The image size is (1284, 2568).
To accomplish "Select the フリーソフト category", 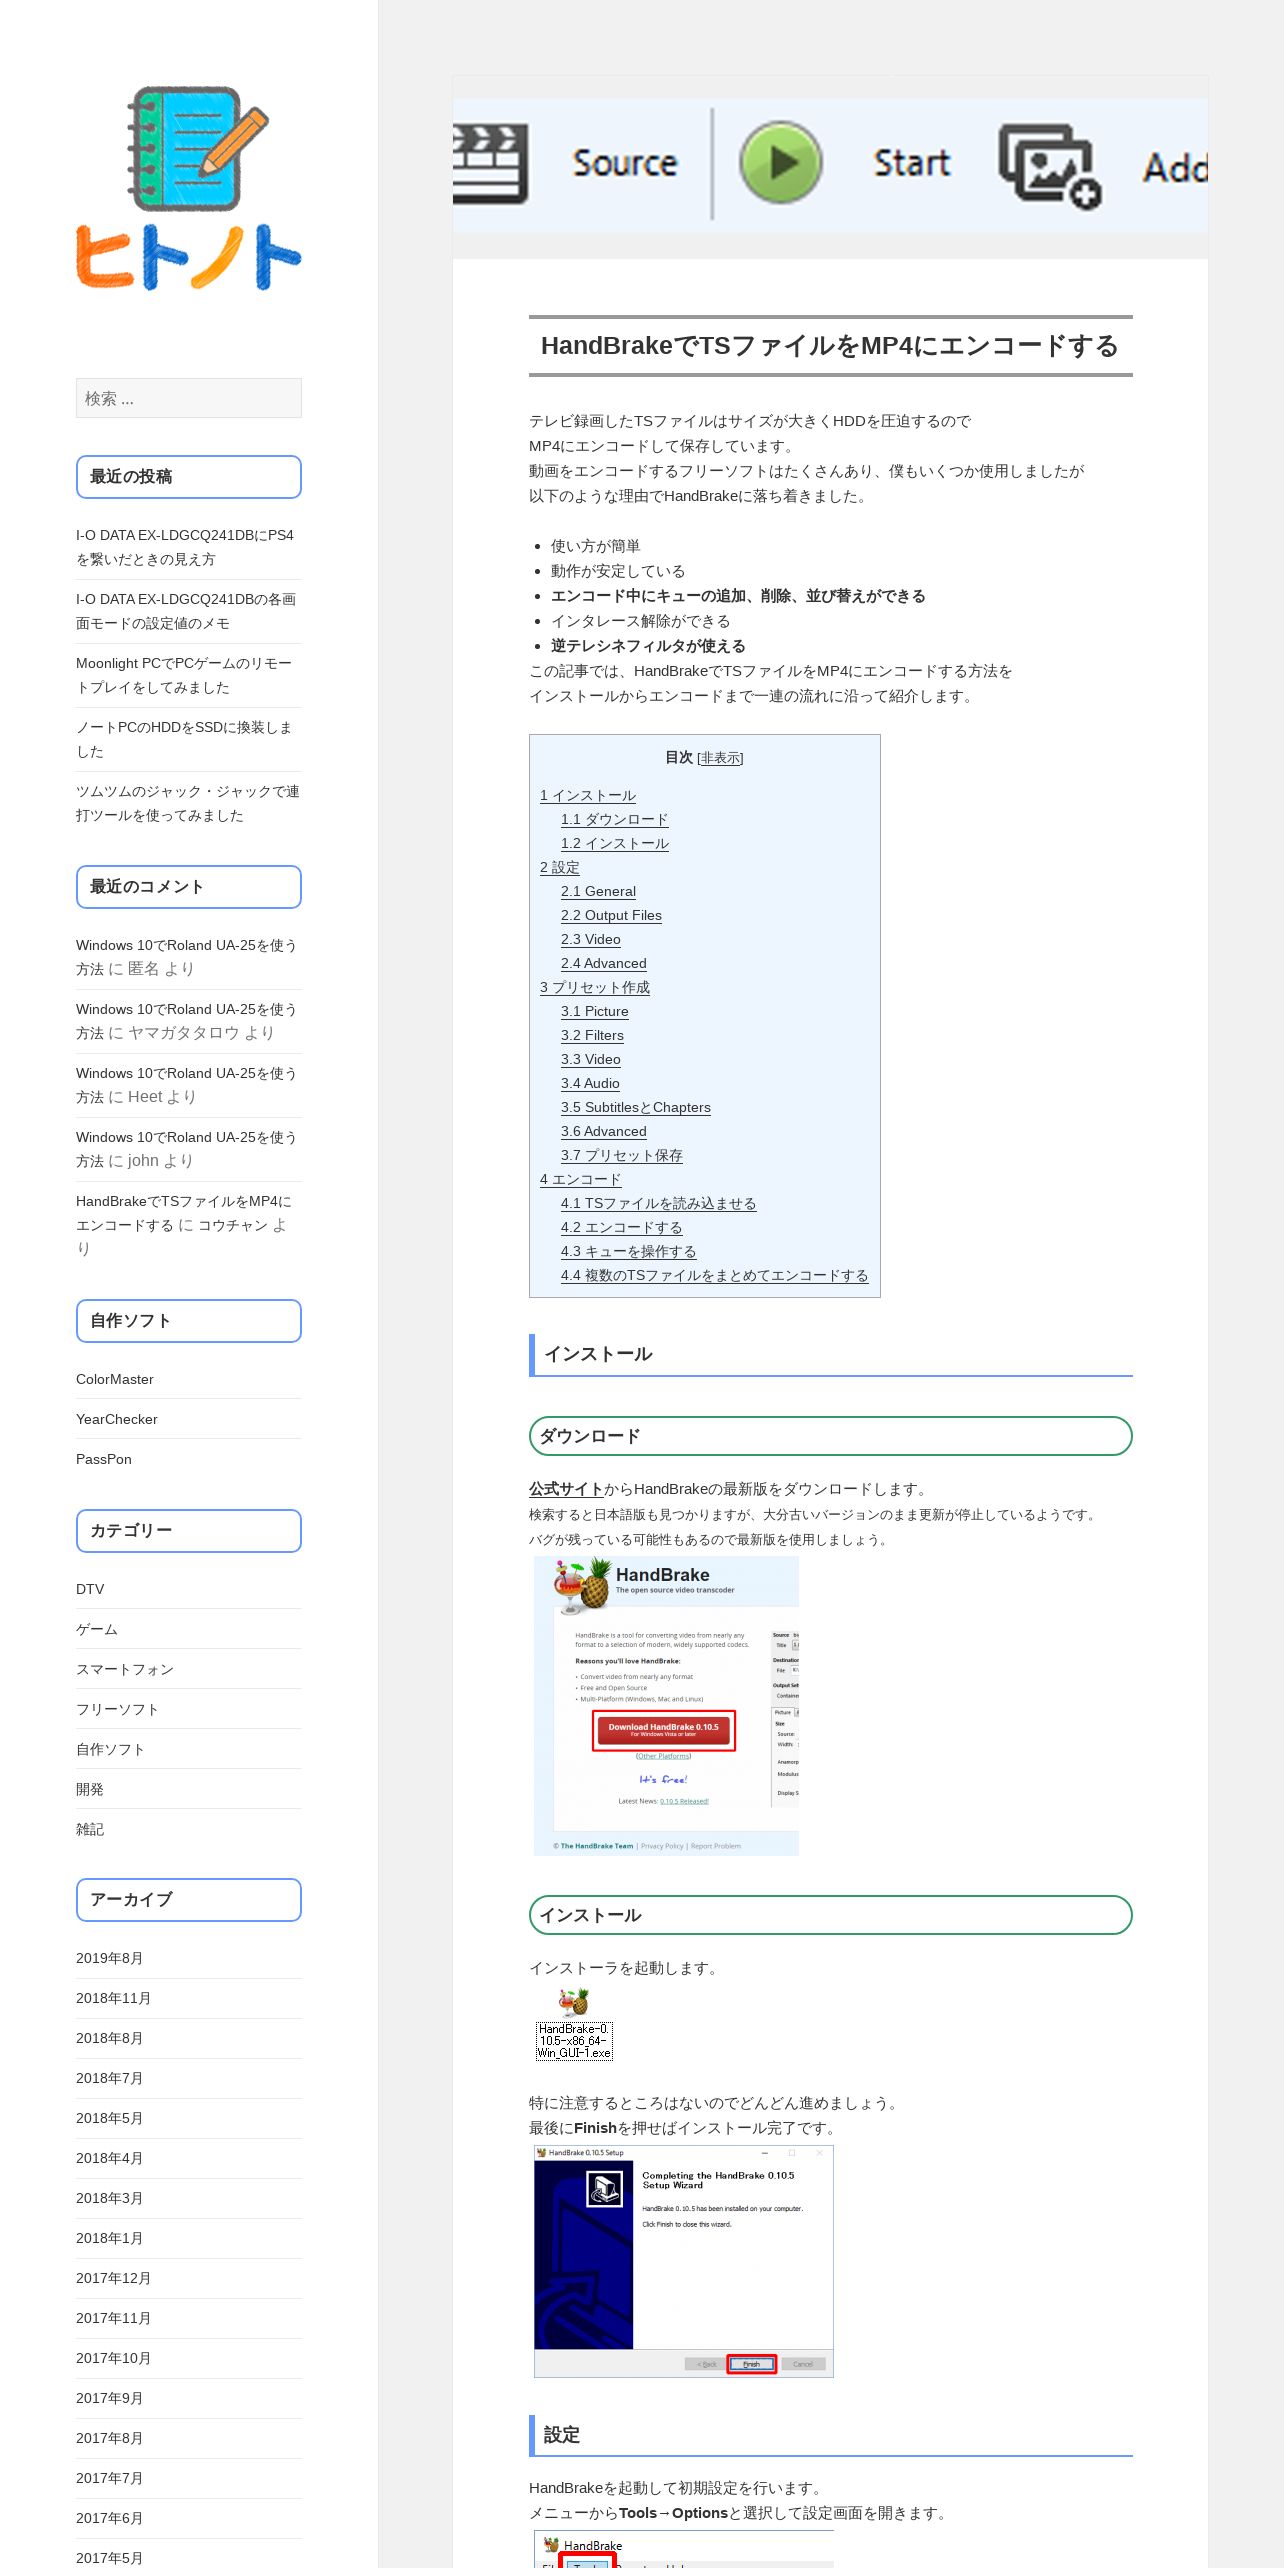I will tap(117, 1709).
